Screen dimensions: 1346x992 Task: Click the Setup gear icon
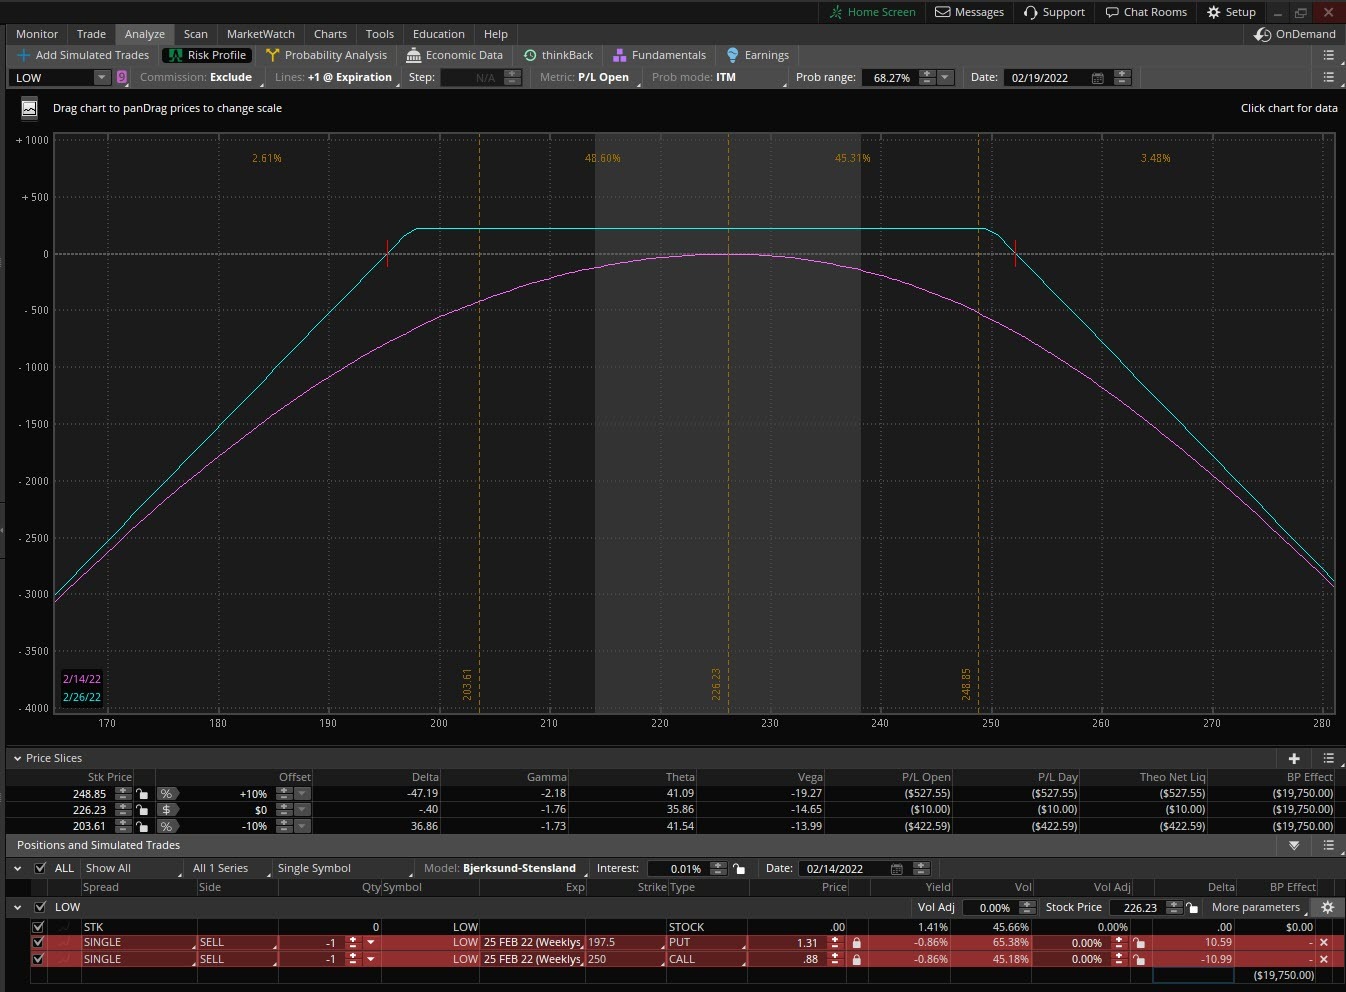(1214, 12)
